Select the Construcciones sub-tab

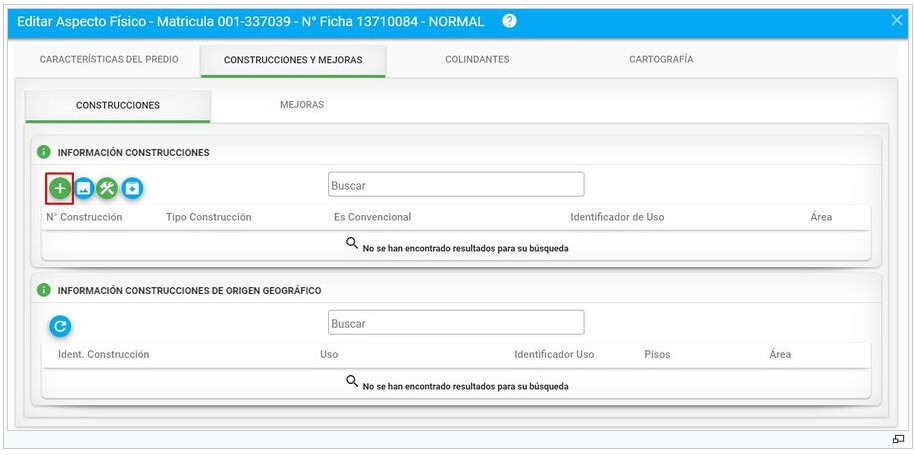(118, 106)
